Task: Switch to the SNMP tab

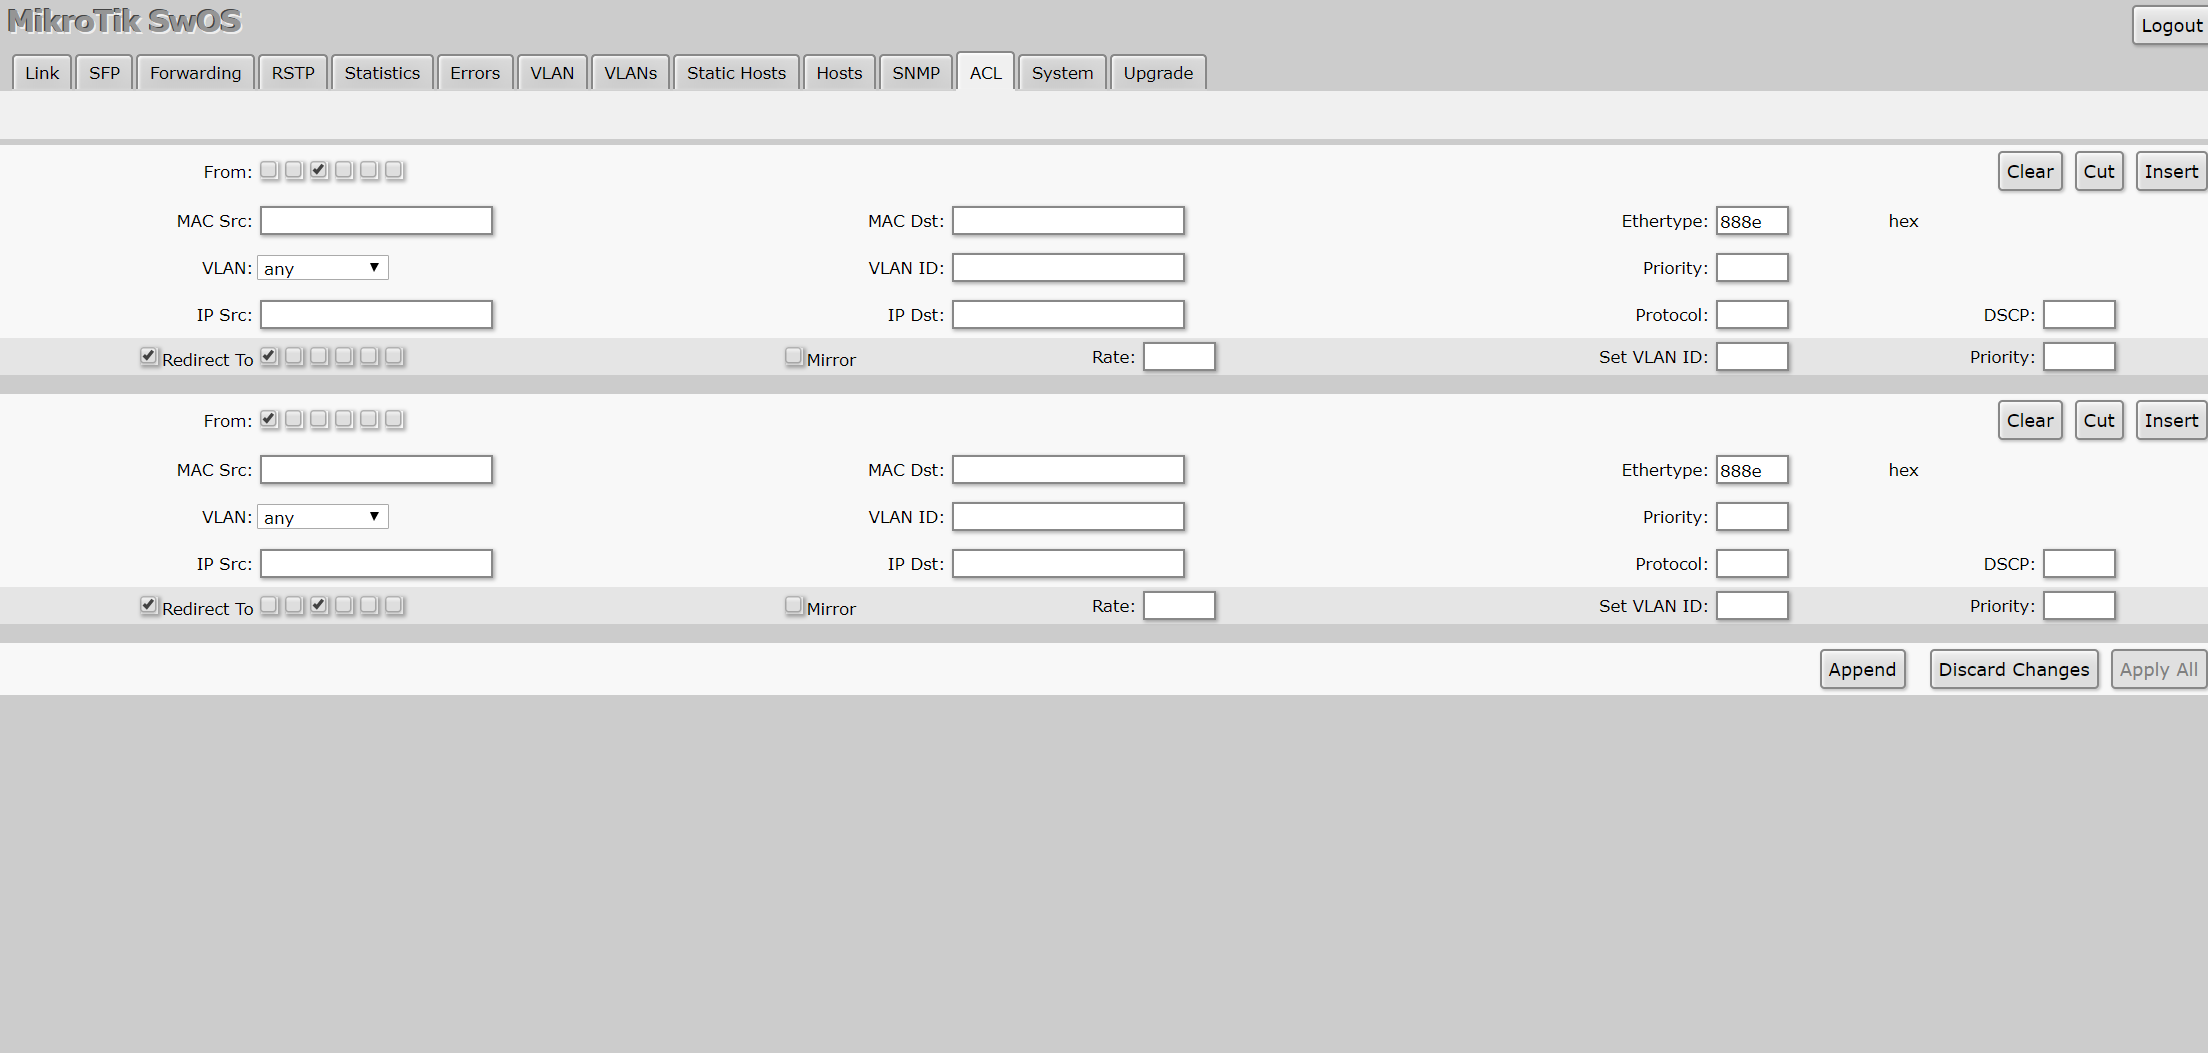Action: (x=916, y=73)
